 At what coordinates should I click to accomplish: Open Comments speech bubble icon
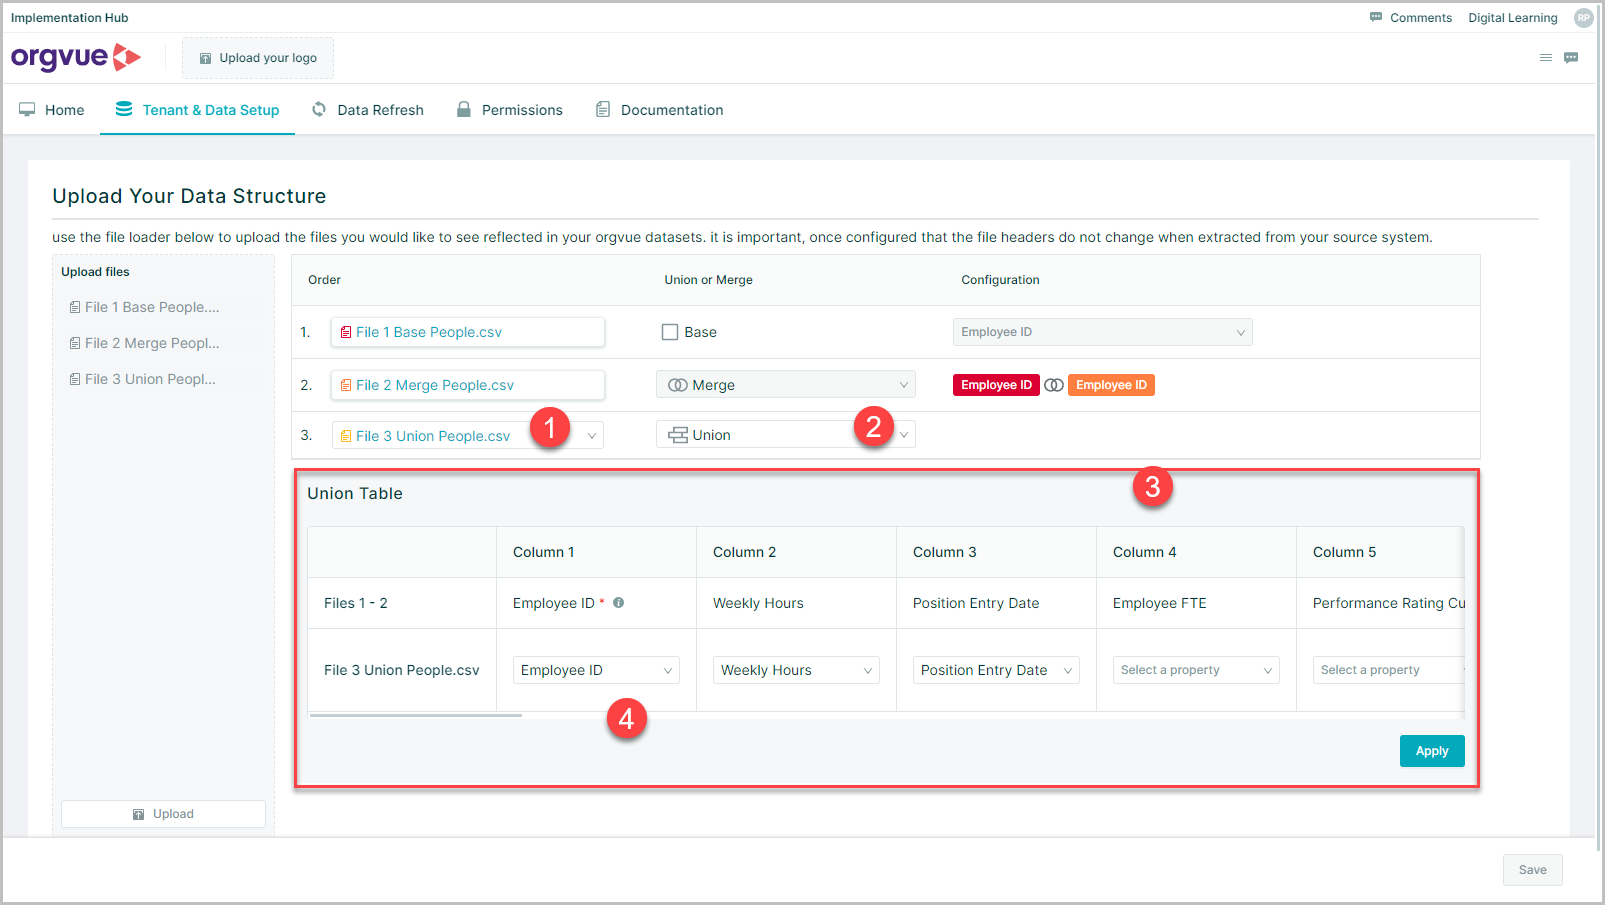pos(1376,17)
